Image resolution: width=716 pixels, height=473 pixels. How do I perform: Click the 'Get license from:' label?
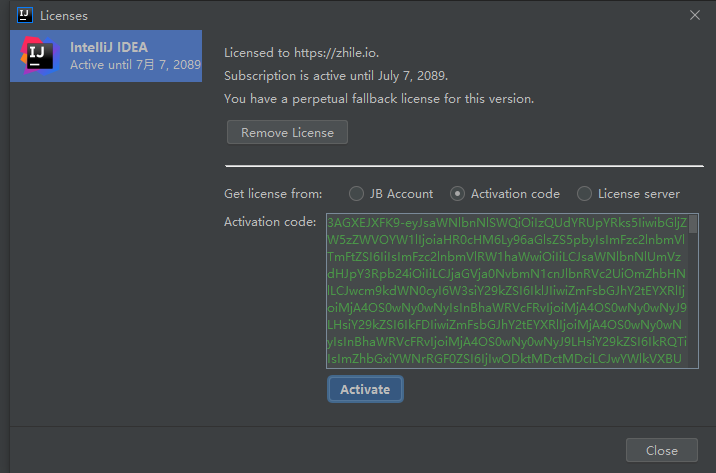[273, 194]
